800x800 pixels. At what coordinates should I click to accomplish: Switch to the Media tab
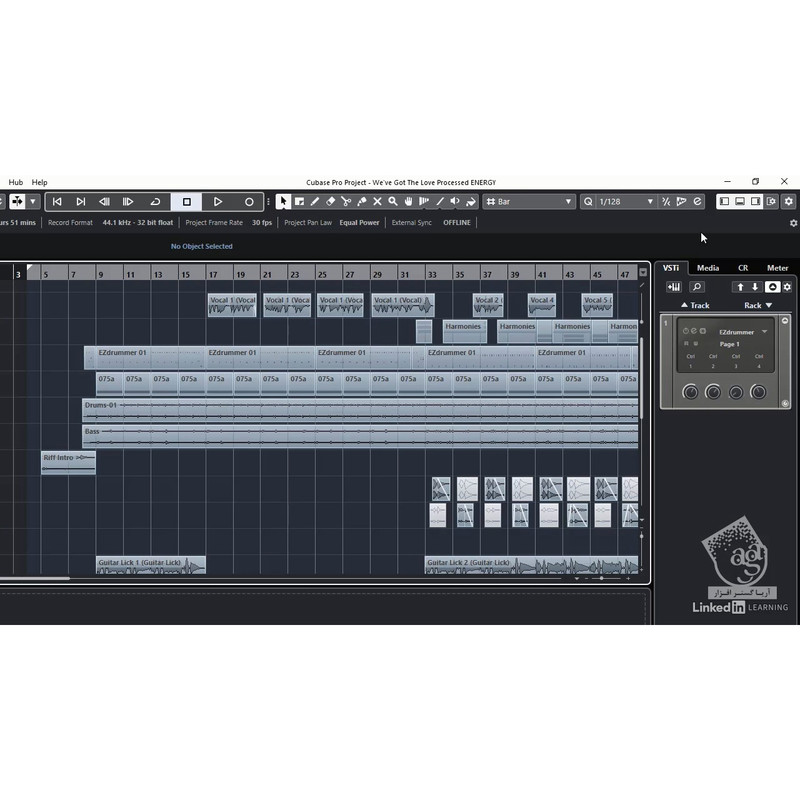[x=708, y=268]
